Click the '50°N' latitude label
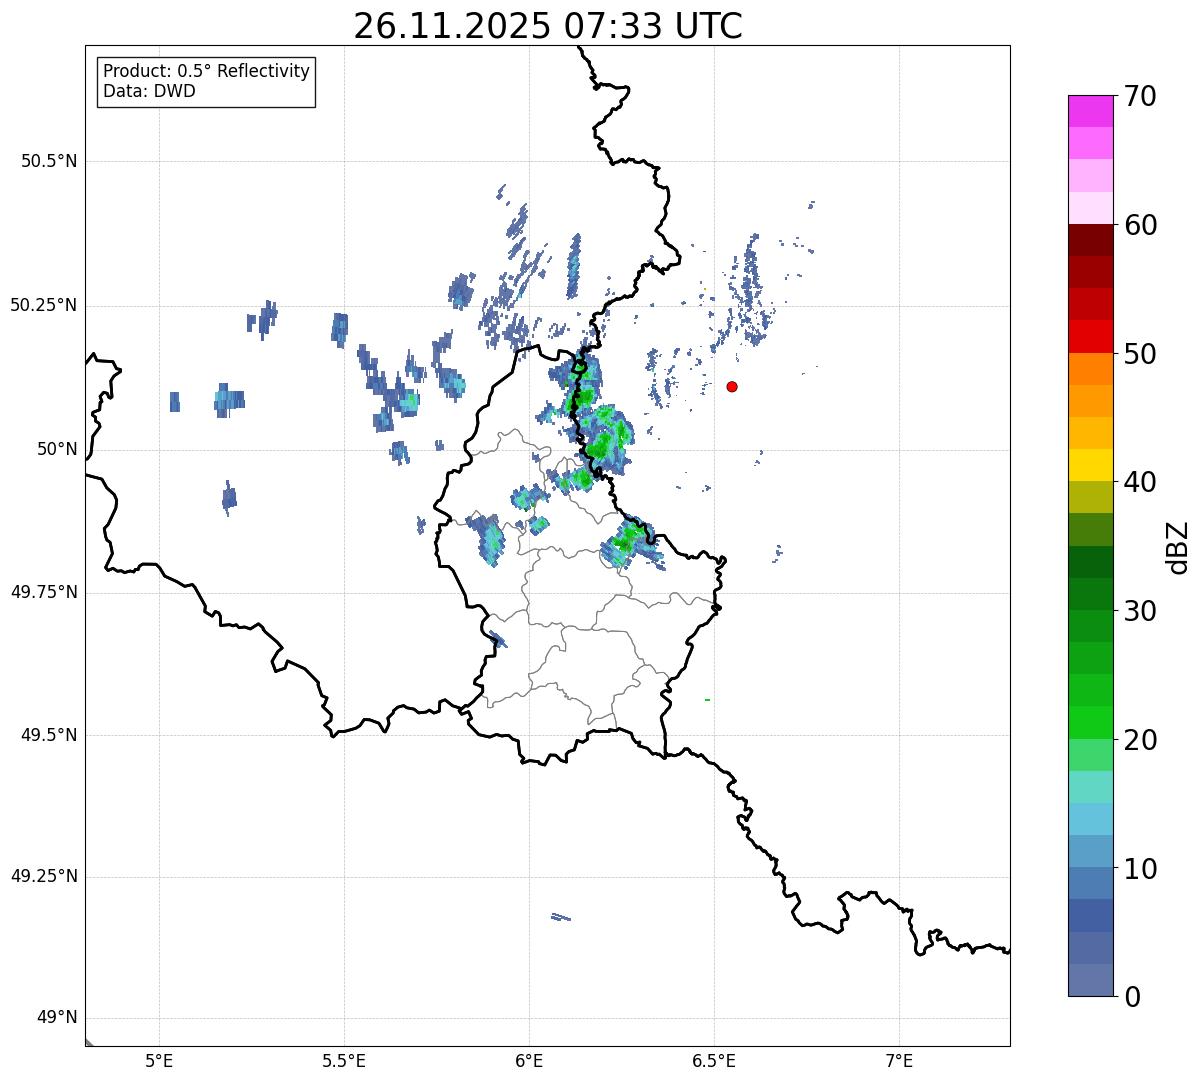This screenshot has width=1202, height=1081. tap(57, 450)
